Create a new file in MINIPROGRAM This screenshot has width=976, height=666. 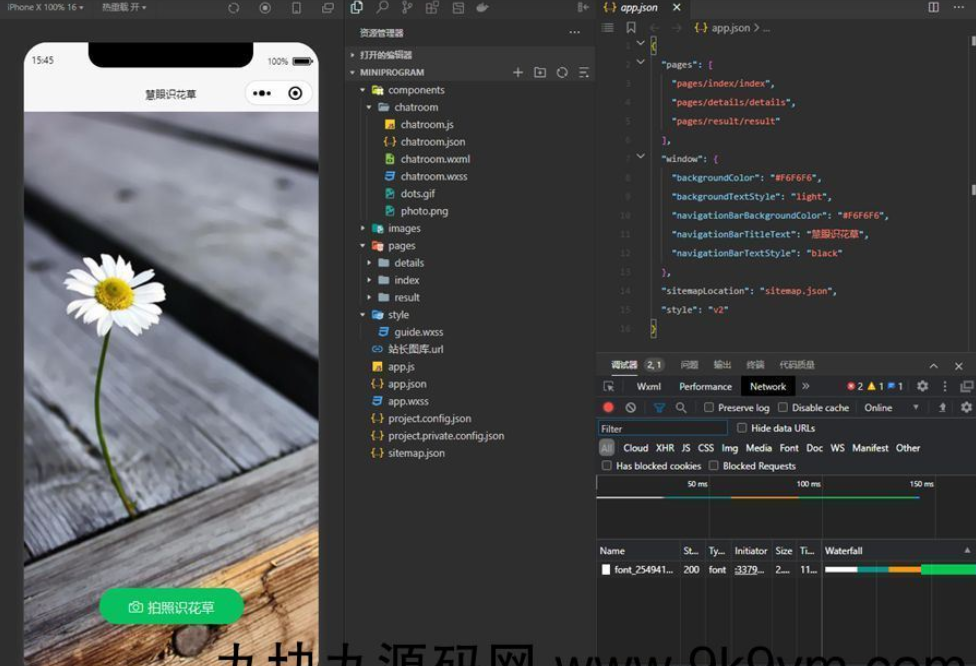(x=518, y=73)
